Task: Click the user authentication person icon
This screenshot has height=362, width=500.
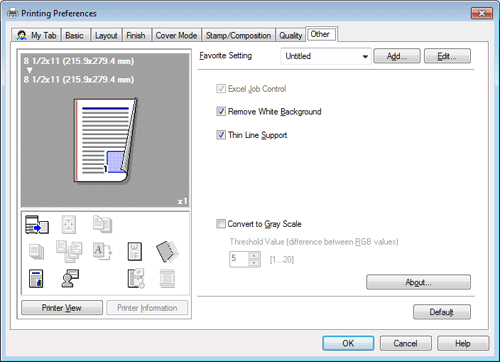Action: [x=70, y=278]
